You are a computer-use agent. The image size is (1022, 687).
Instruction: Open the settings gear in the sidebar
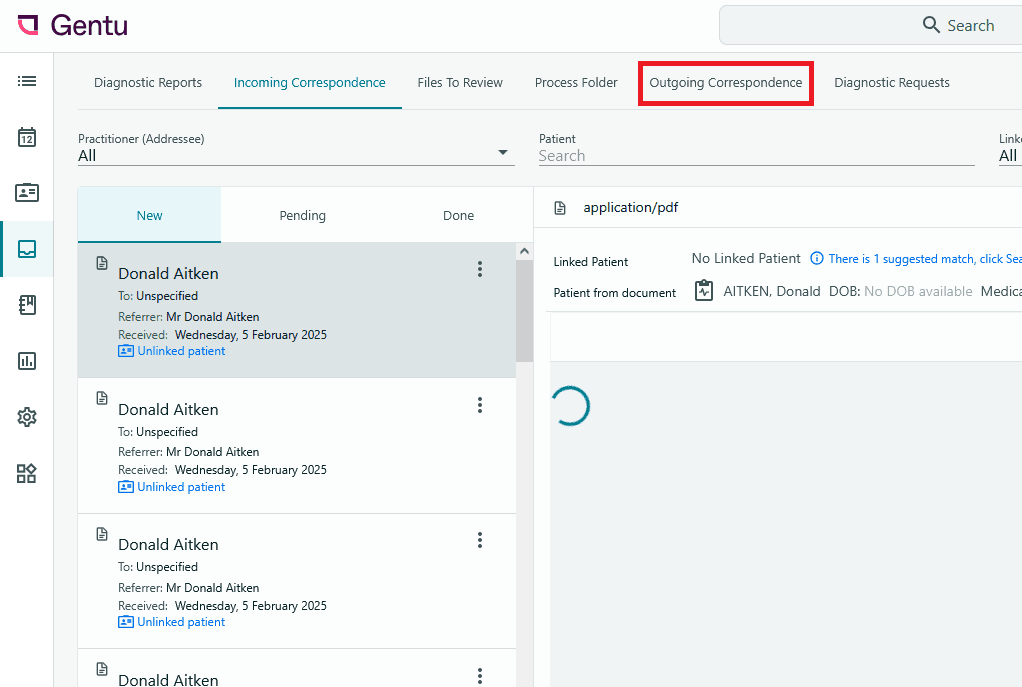[27, 417]
